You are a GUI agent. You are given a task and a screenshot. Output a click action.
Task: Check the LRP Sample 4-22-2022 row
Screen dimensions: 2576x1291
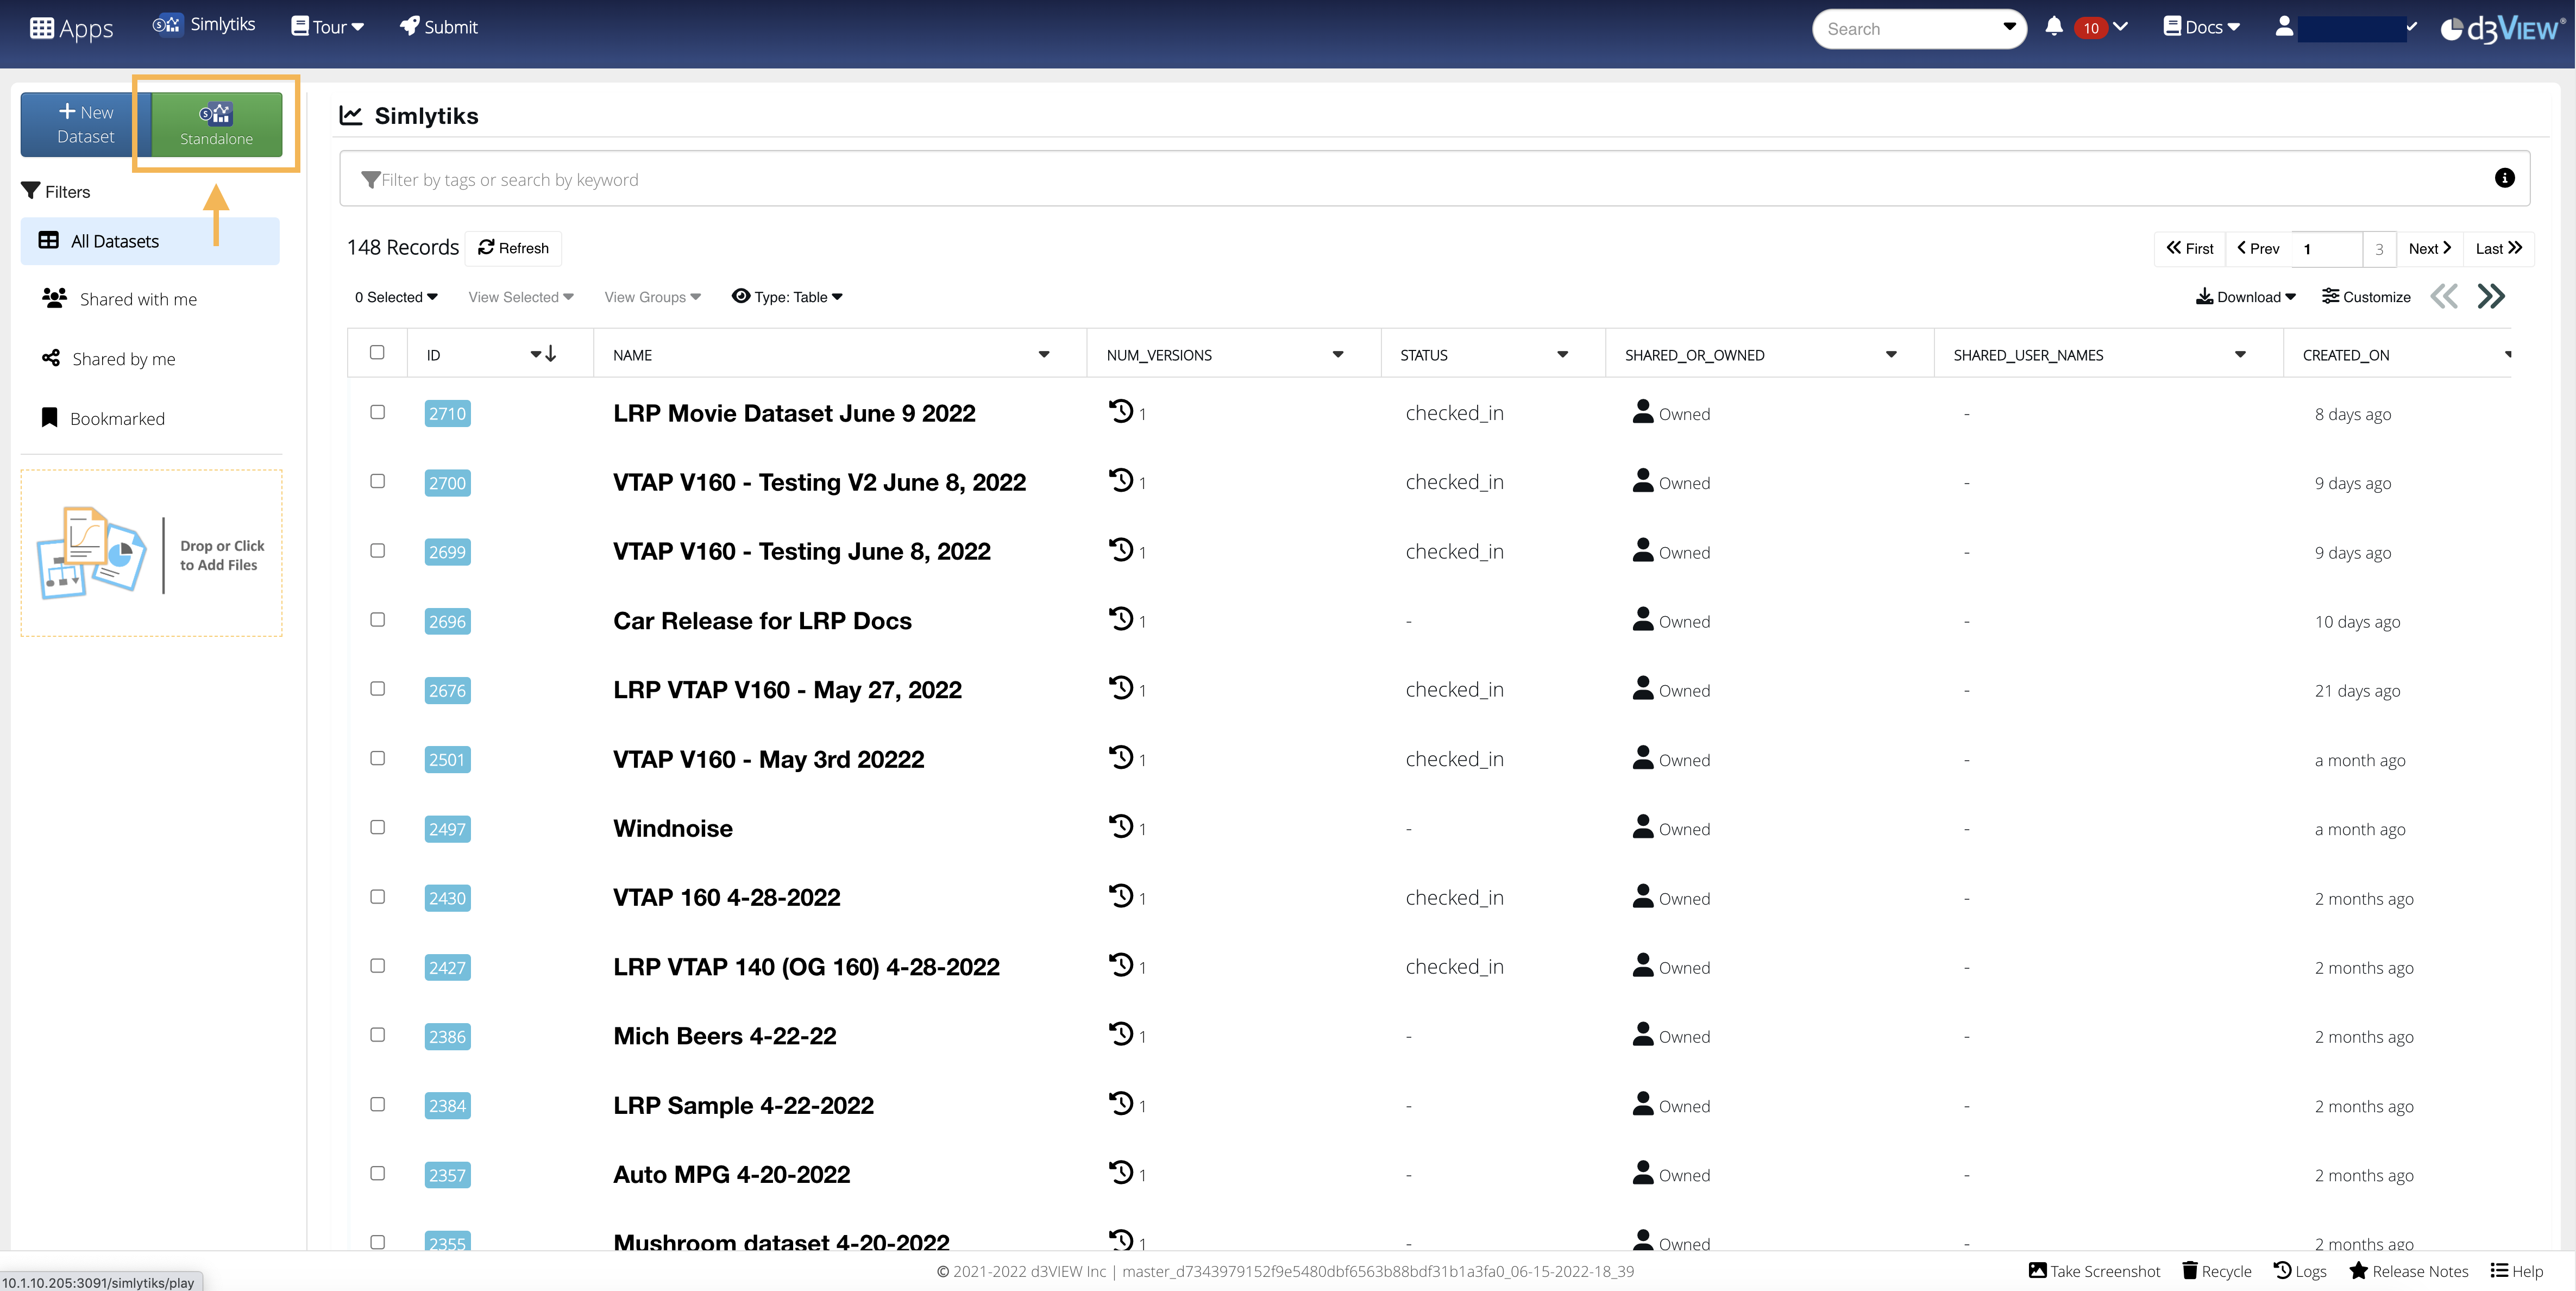pyautogui.click(x=378, y=1104)
